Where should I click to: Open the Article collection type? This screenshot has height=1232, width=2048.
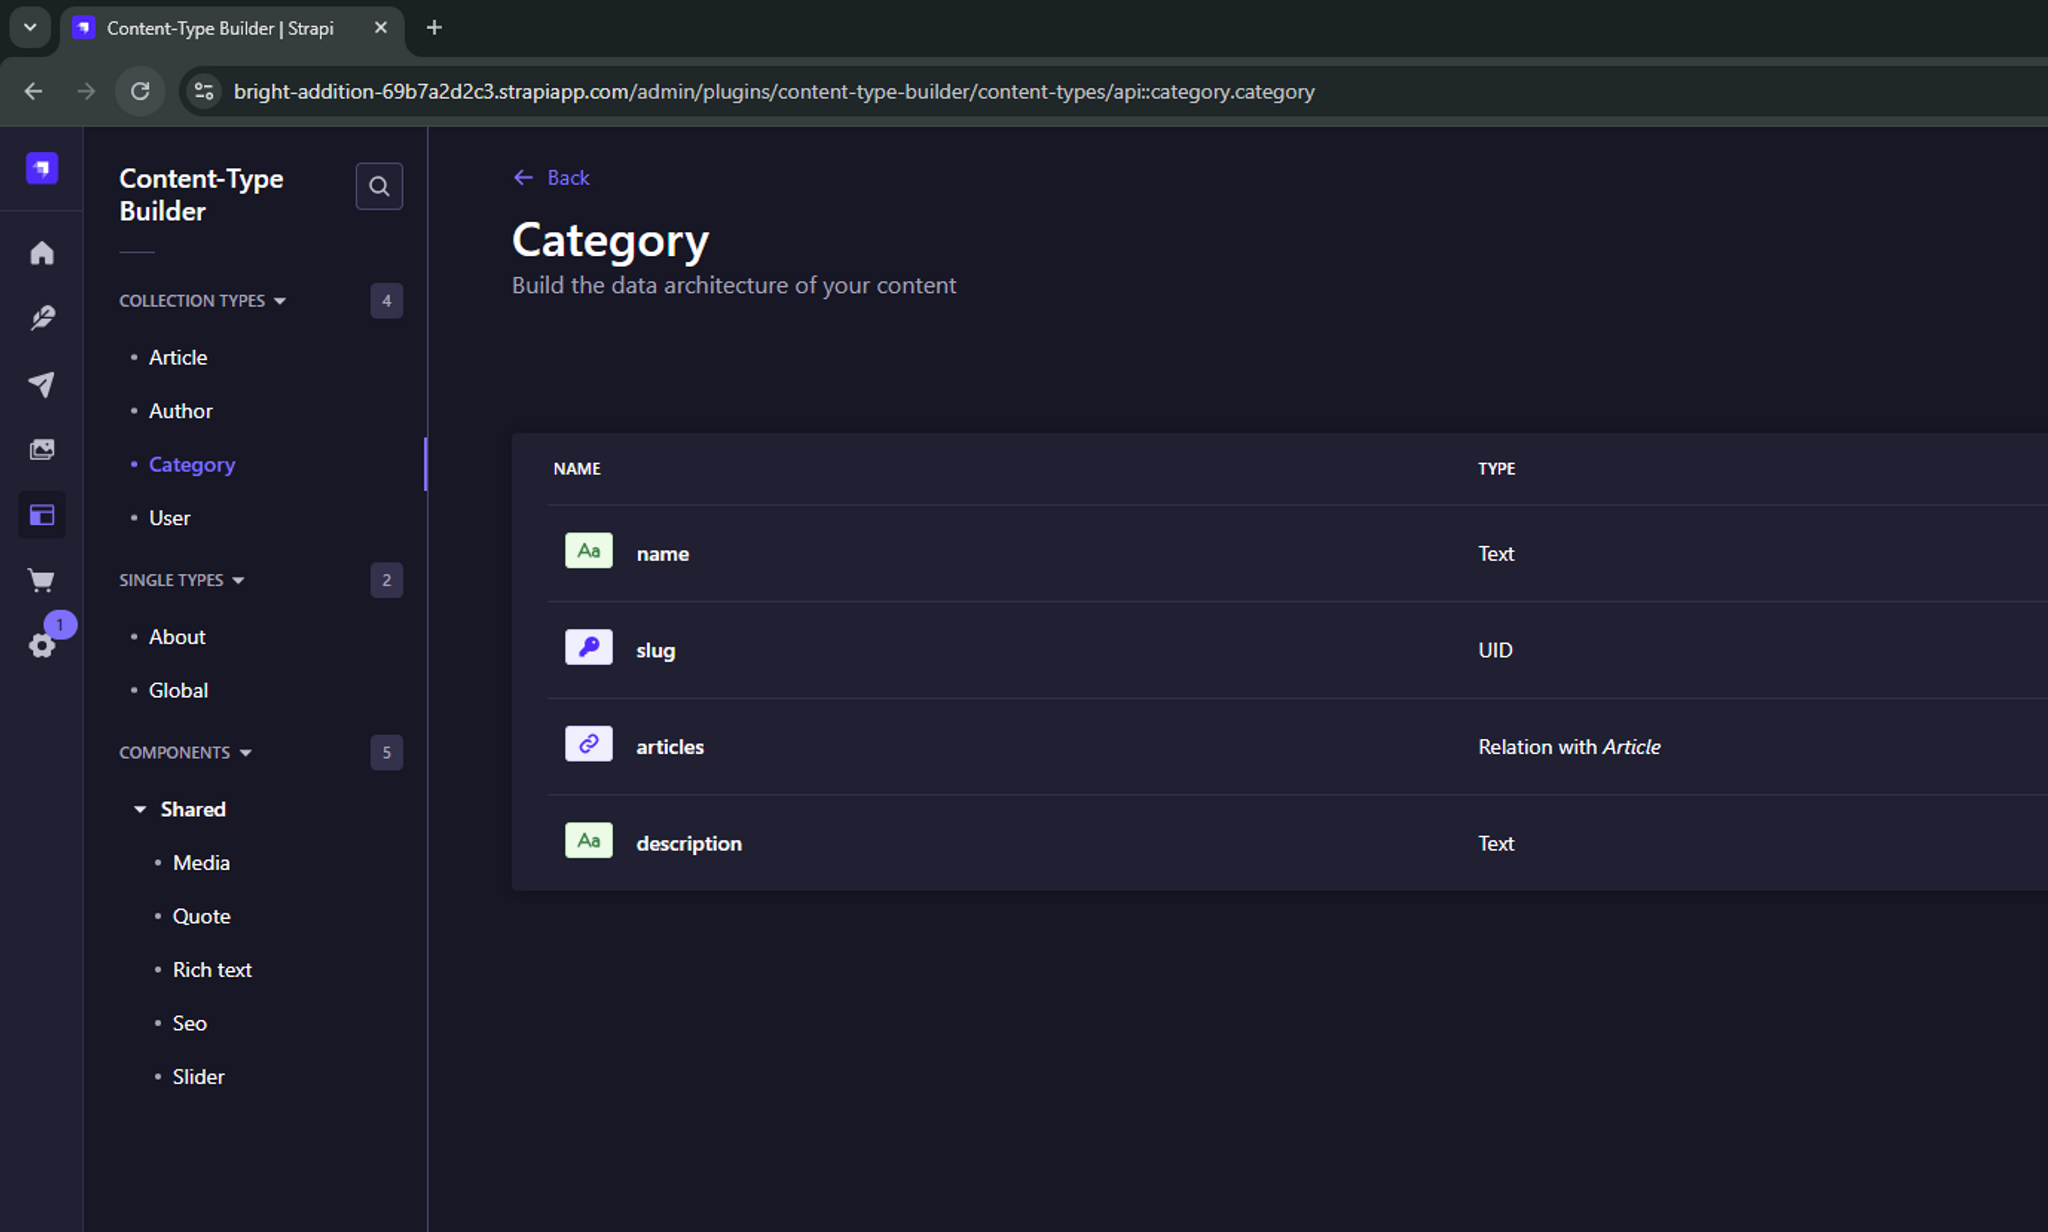178,357
